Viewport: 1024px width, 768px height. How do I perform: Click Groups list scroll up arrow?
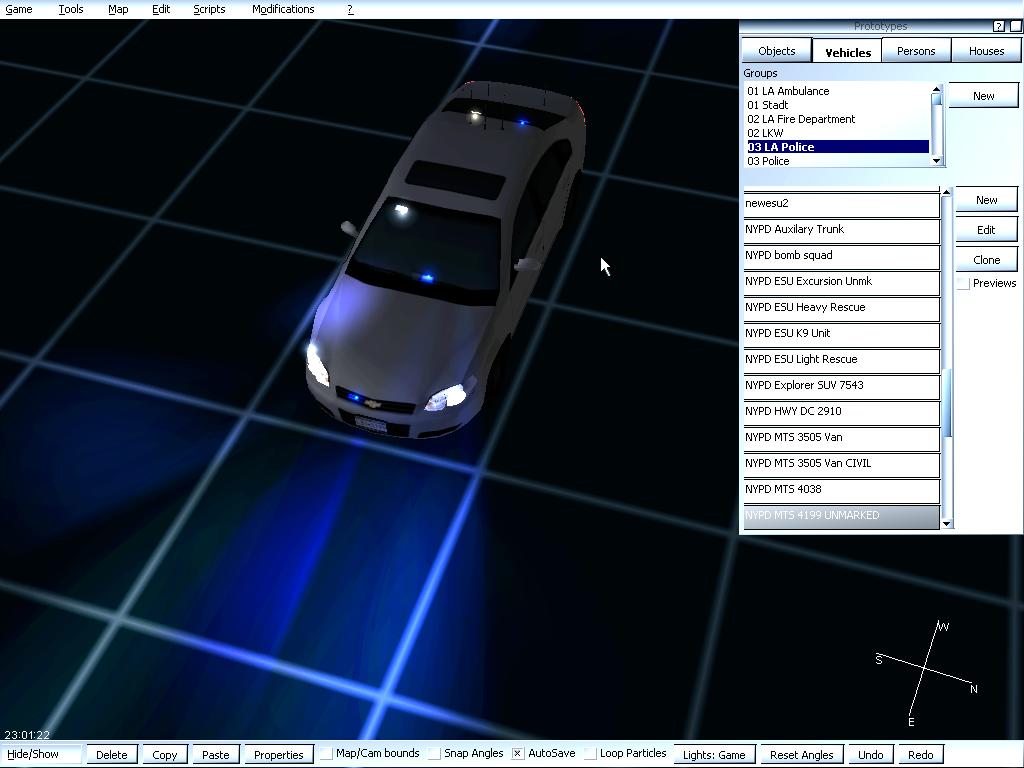pyautogui.click(x=936, y=89)
